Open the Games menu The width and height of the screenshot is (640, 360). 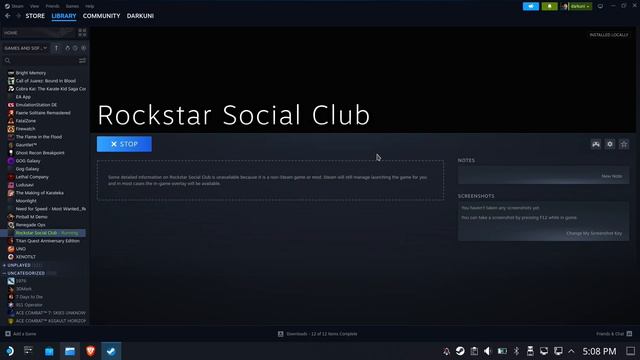point(72,6)
